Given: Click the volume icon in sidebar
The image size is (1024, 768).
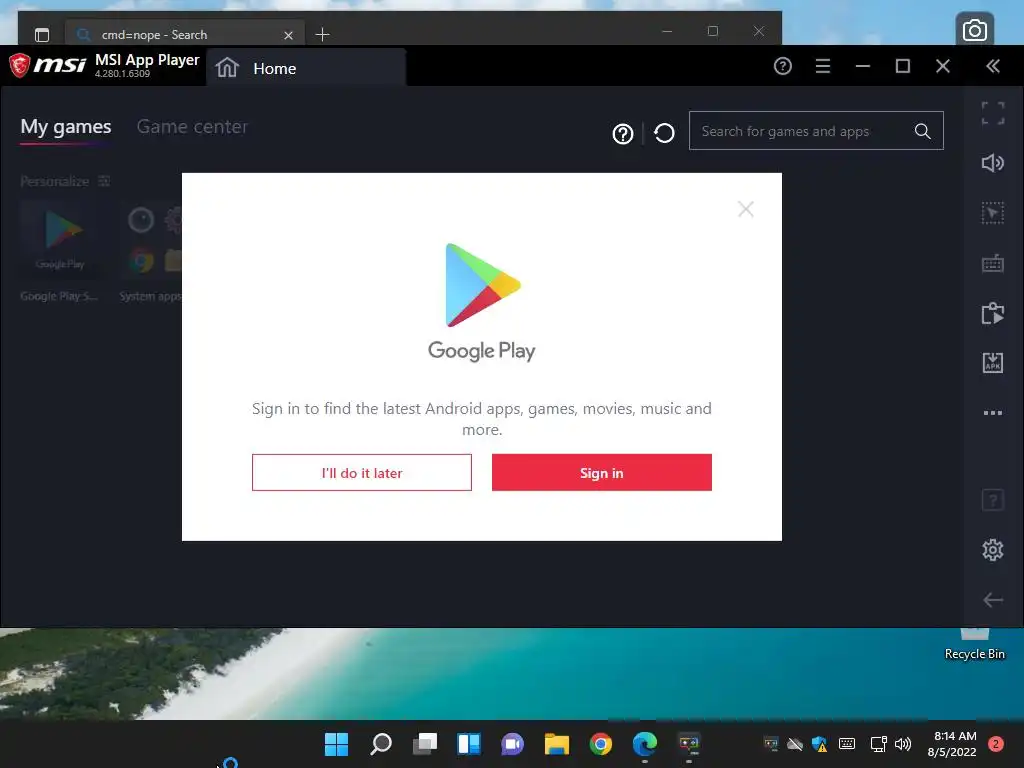Looking at the screenshot, I should (x=993, y=163).
